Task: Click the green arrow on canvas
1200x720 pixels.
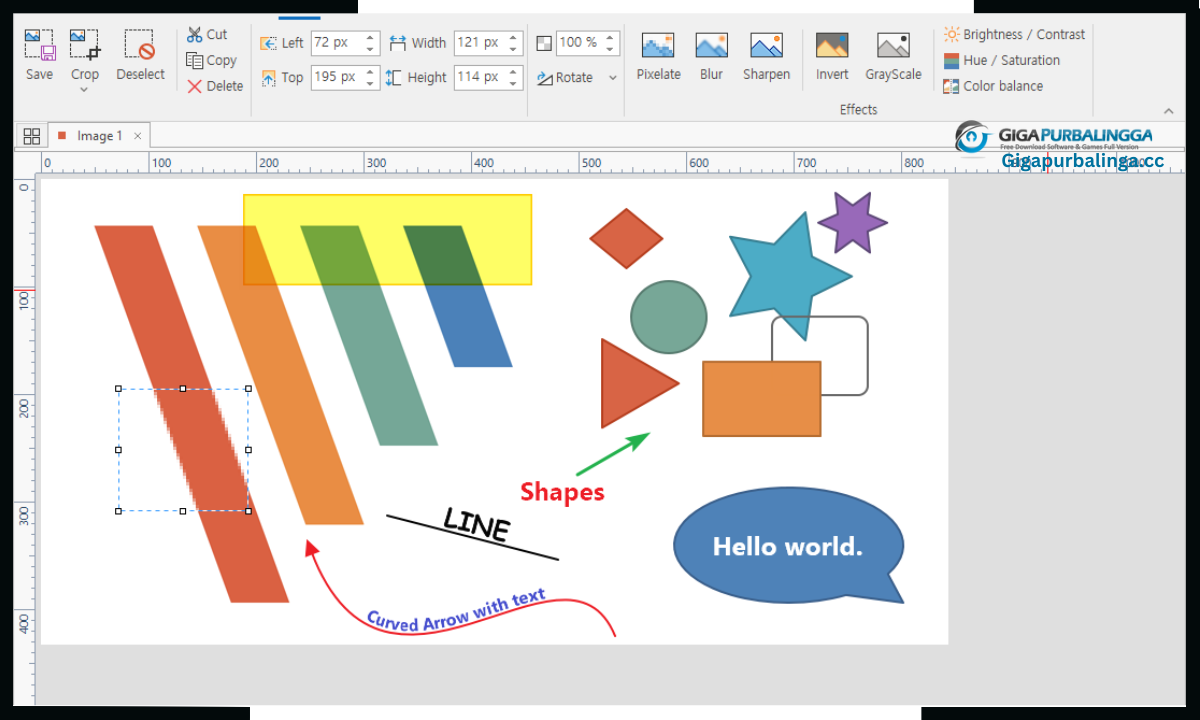Action: pos(613,454)
